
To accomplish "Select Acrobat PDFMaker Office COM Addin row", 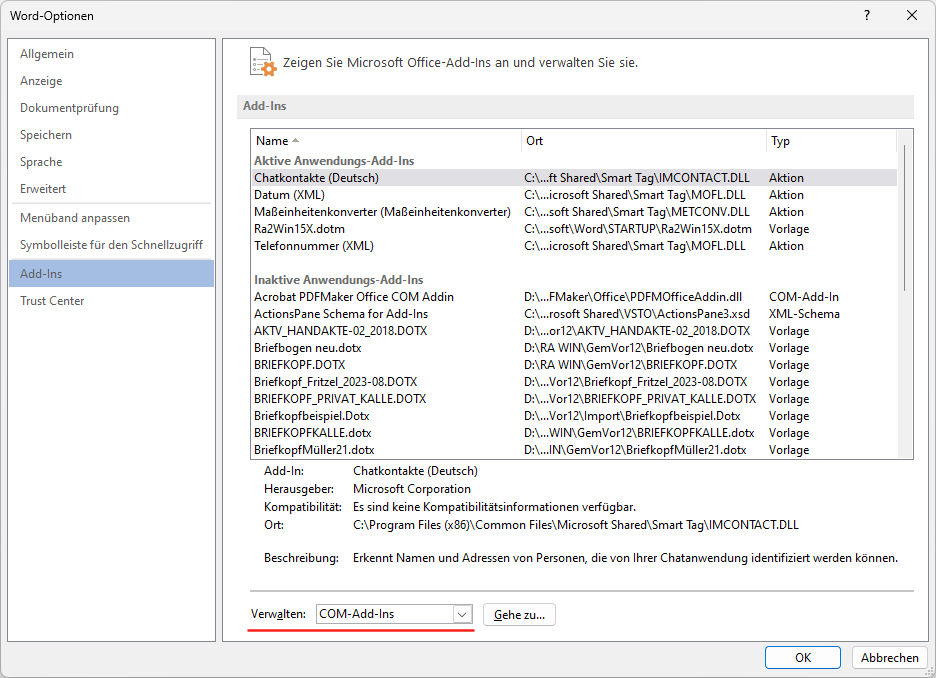I will pyautogui.click(x=354, y=297).
